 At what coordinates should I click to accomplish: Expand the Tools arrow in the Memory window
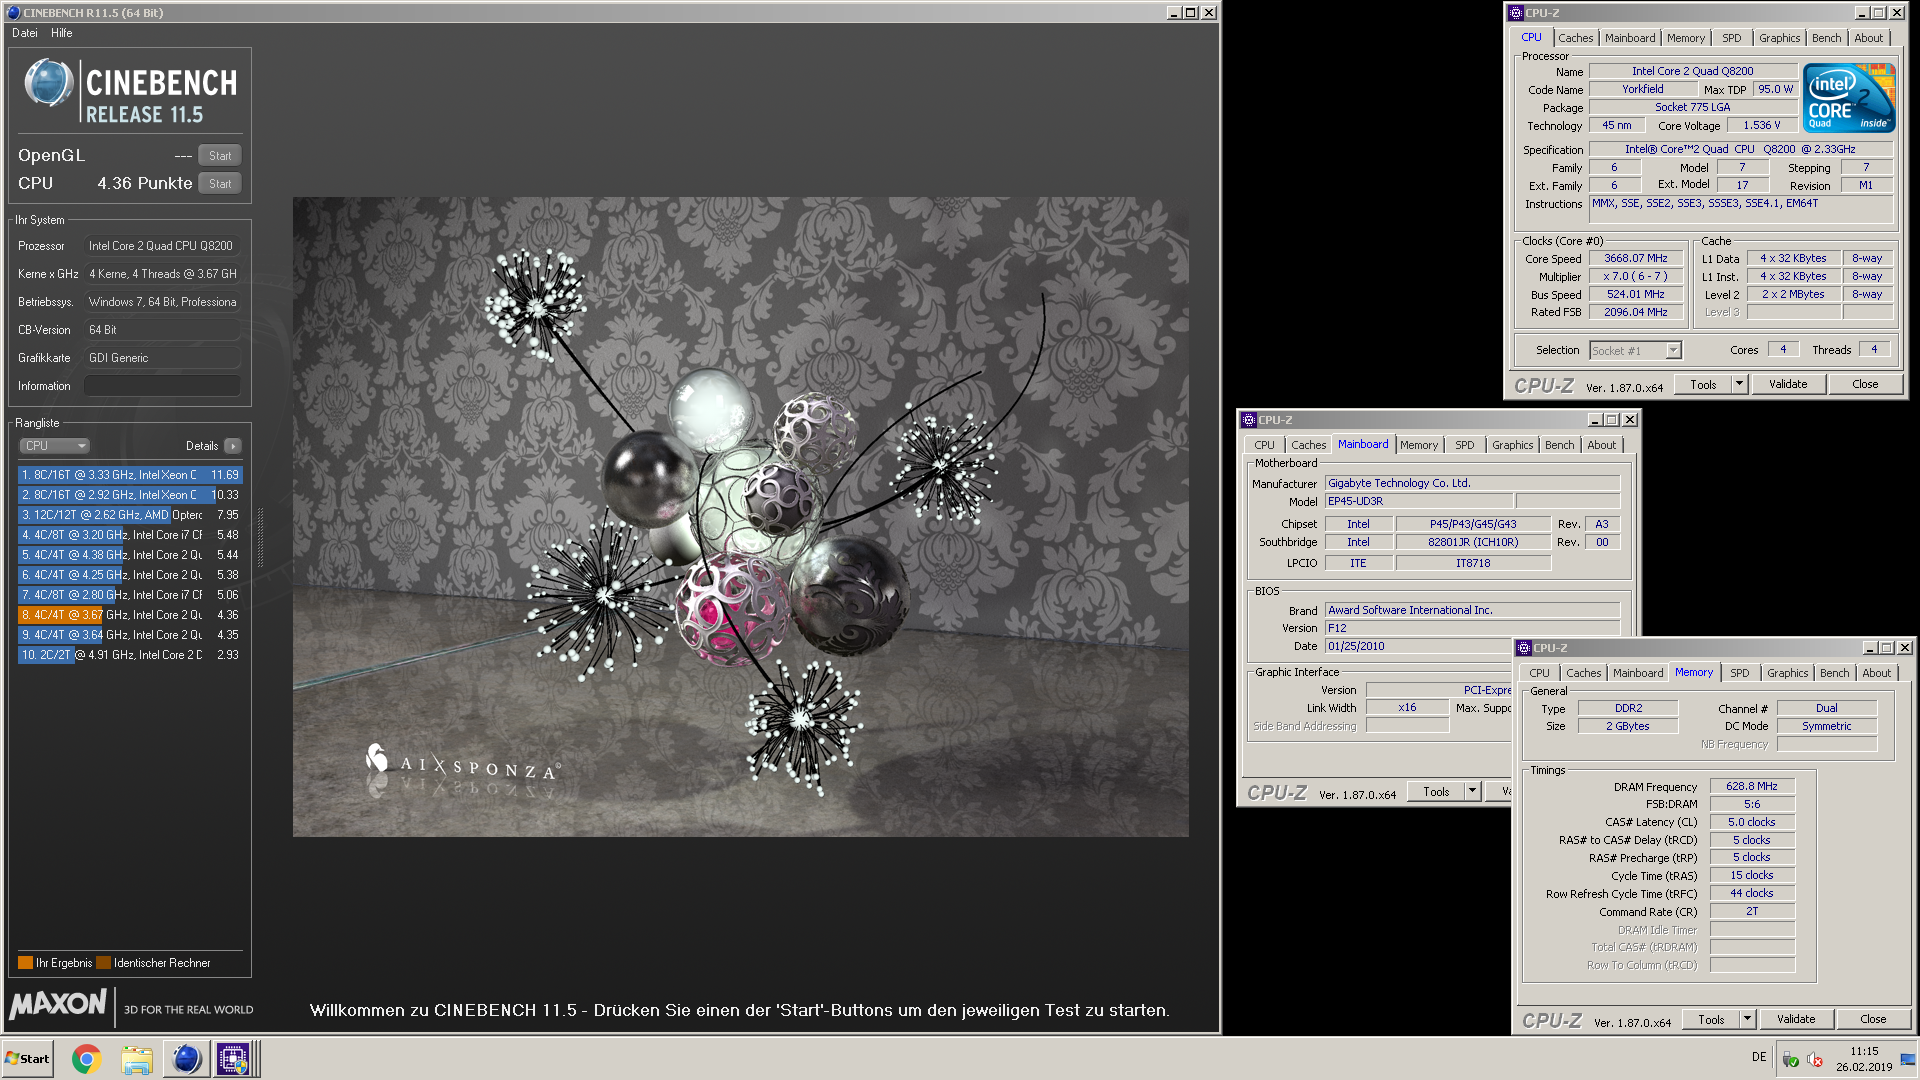(x=1747, y=1019)
